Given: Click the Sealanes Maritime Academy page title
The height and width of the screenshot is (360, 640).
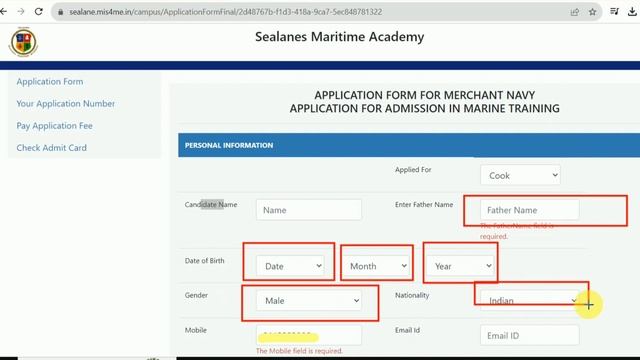Looking at the screenshot, I should tap(340, 37).
